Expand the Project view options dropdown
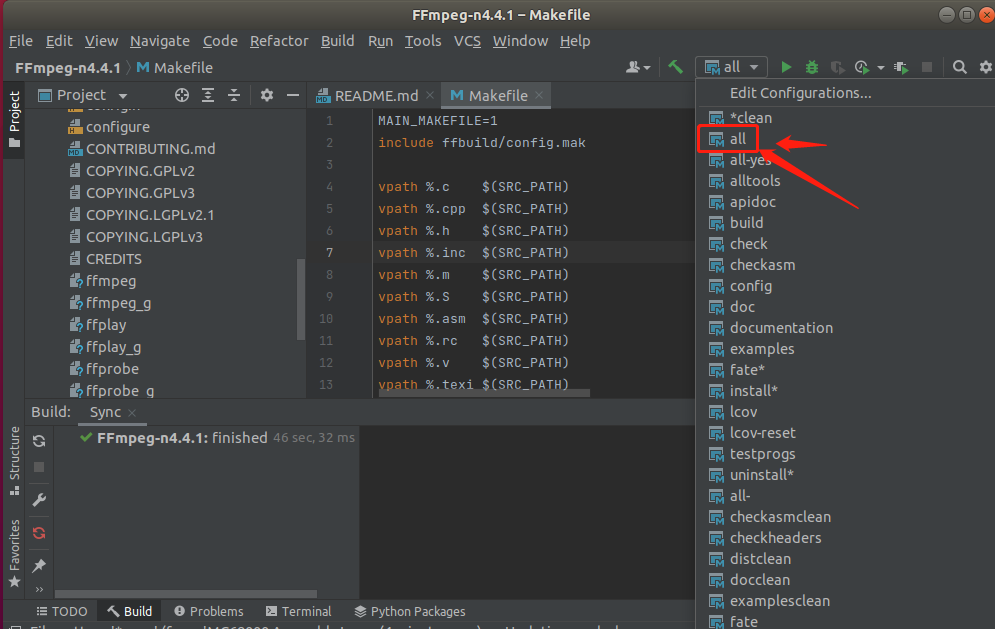Viewport: 995px width, 629px height. (x=122, y=95)
